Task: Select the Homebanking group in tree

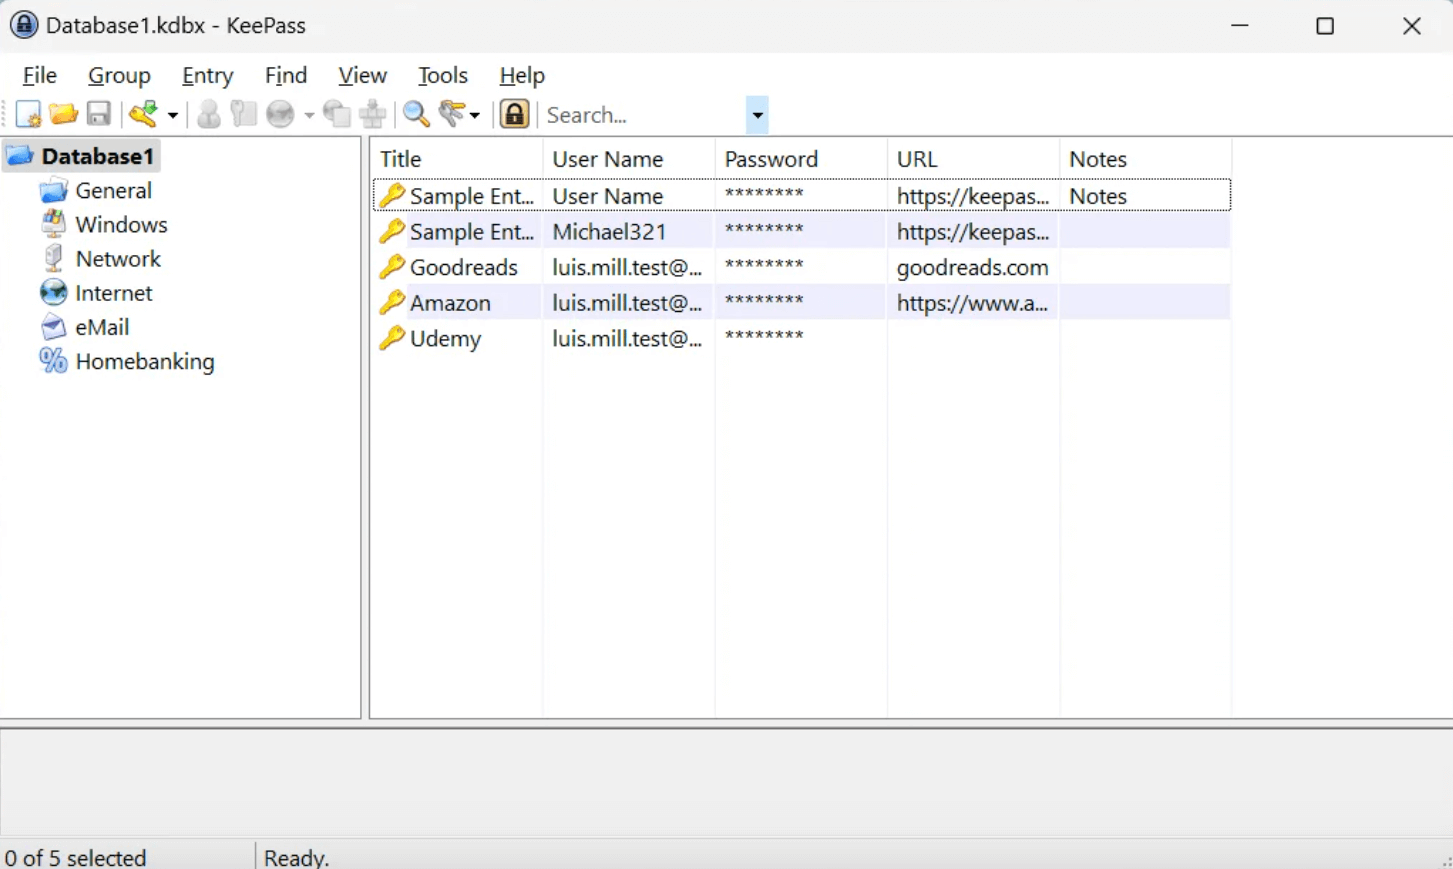Action: click(144, 362)
